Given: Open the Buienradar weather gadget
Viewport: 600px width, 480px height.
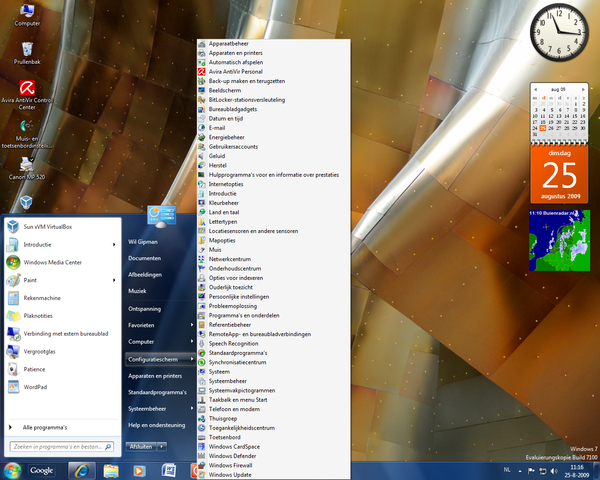Looking at the screenshot, I should tap(559, 240).
